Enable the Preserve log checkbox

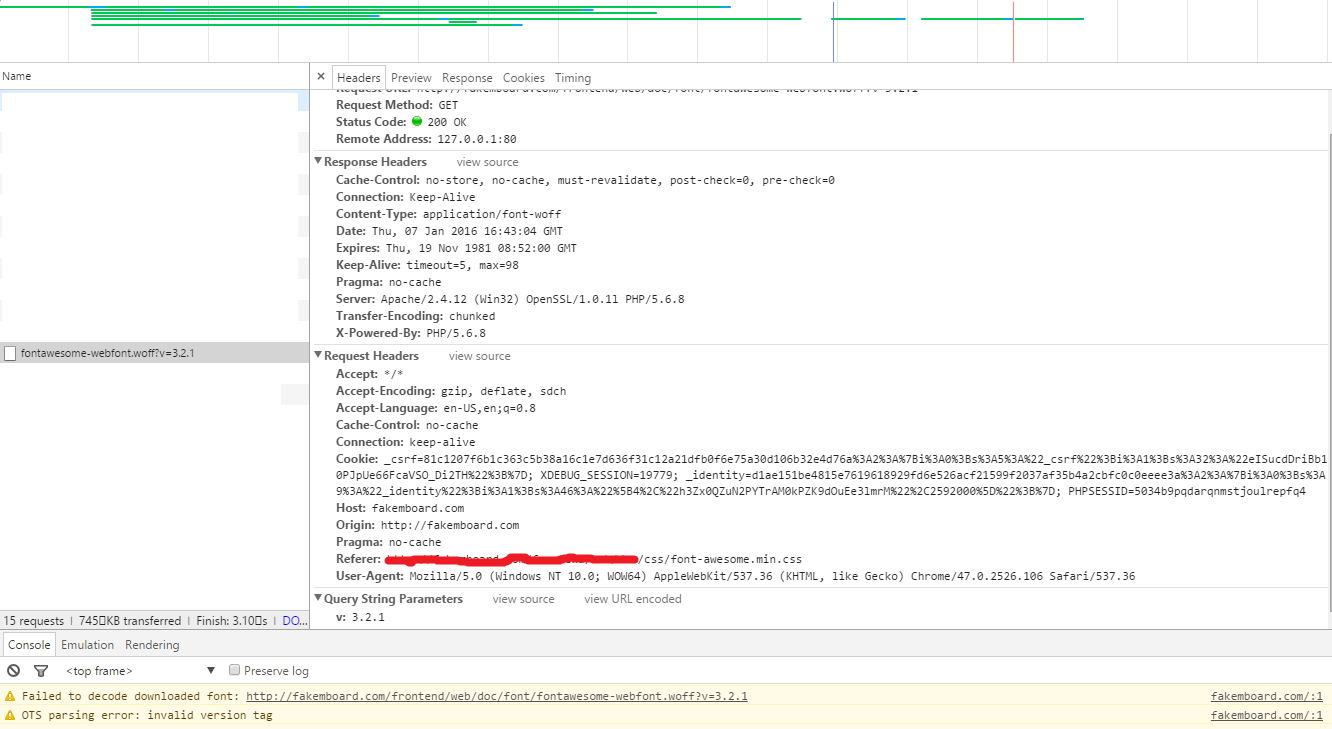[x=235, y=670]
